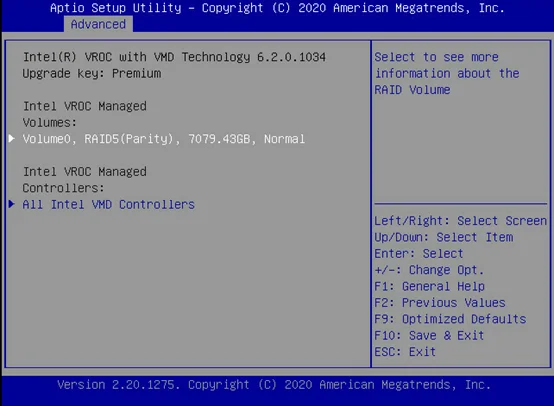This screenshot has height=406, width=554.
Task: Open Volume0 RAID5(Parity) volume entry
Action: (x=164, y=139)
